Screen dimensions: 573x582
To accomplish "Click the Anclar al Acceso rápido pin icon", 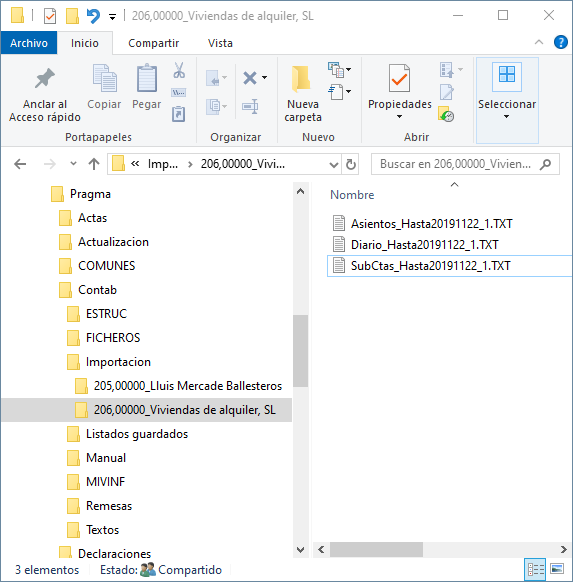I will [45, 78].
